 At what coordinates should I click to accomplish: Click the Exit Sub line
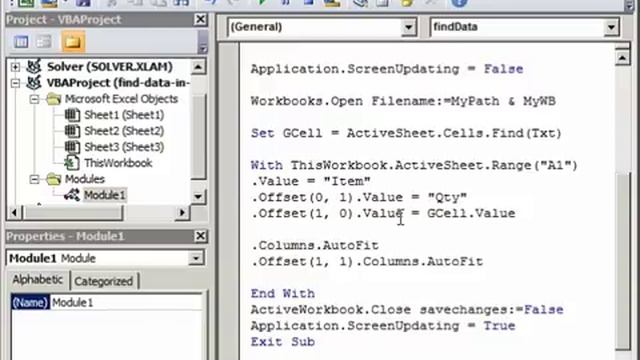tap(283, 342)
